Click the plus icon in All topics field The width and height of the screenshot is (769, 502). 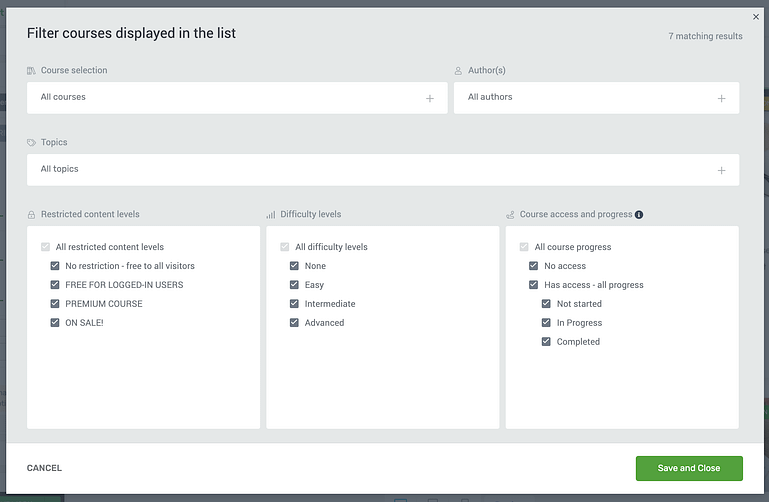click(721, 171)
